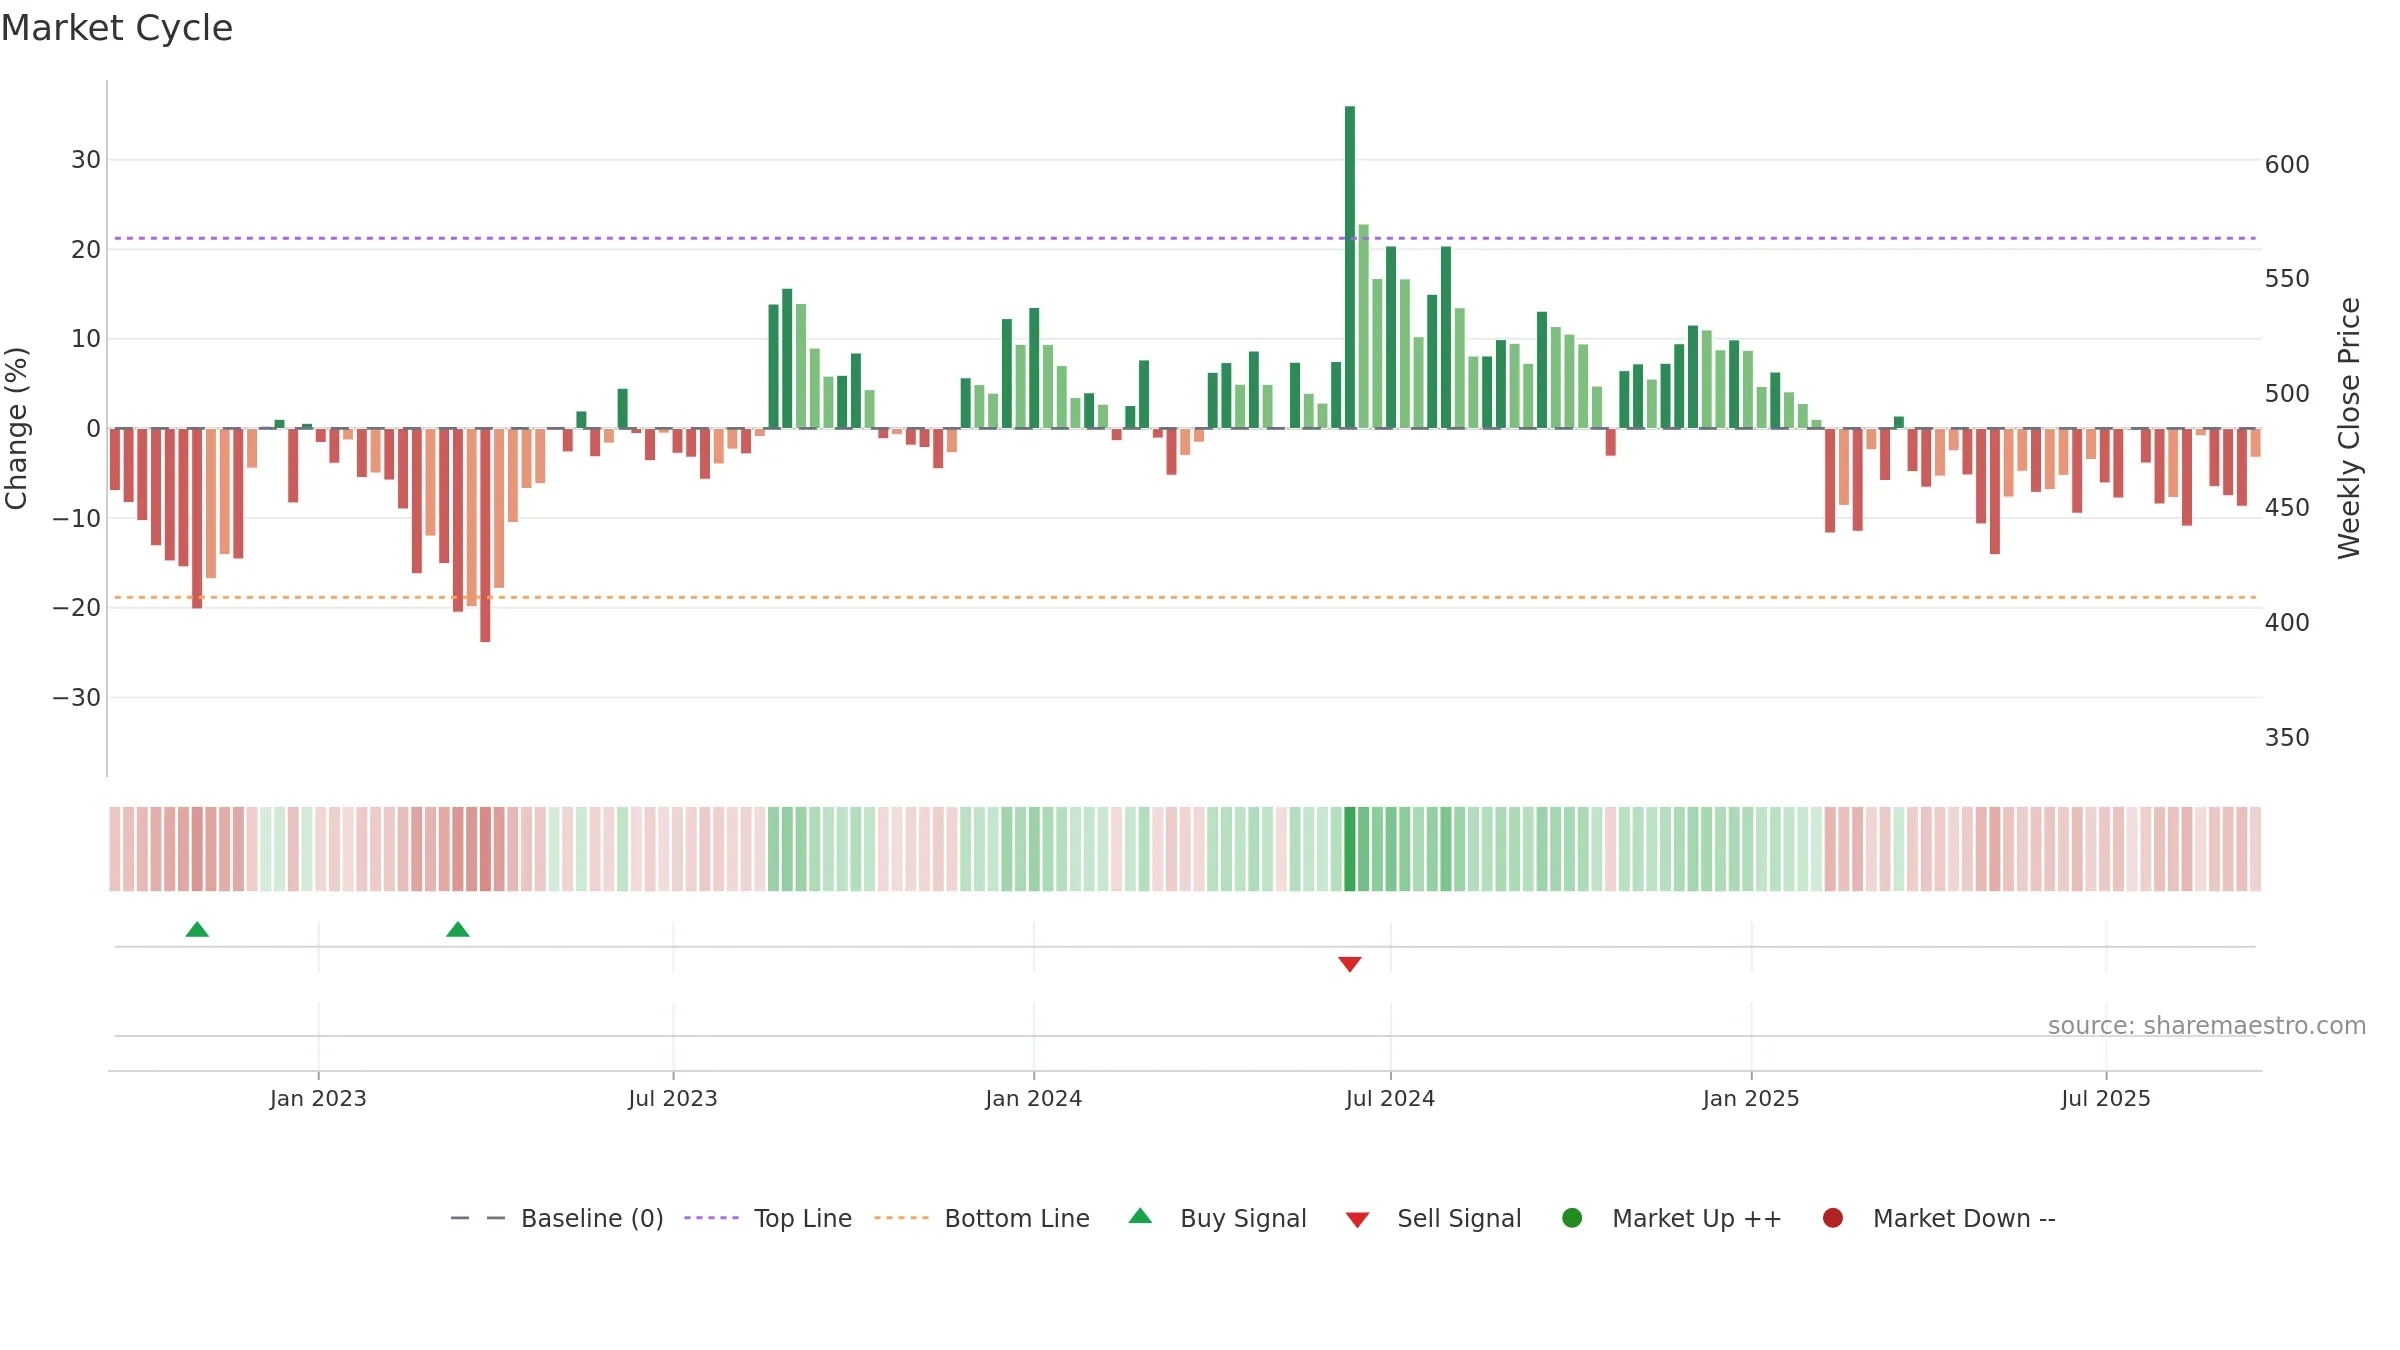Click the Weekly Close Price axis title

point(2349,428)
